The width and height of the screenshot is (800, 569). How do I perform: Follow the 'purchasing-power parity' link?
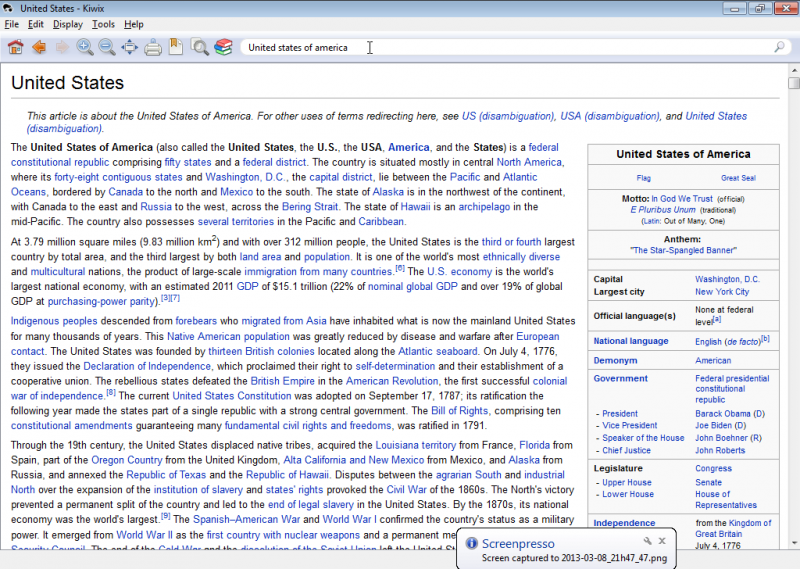[x=101, y=301]
